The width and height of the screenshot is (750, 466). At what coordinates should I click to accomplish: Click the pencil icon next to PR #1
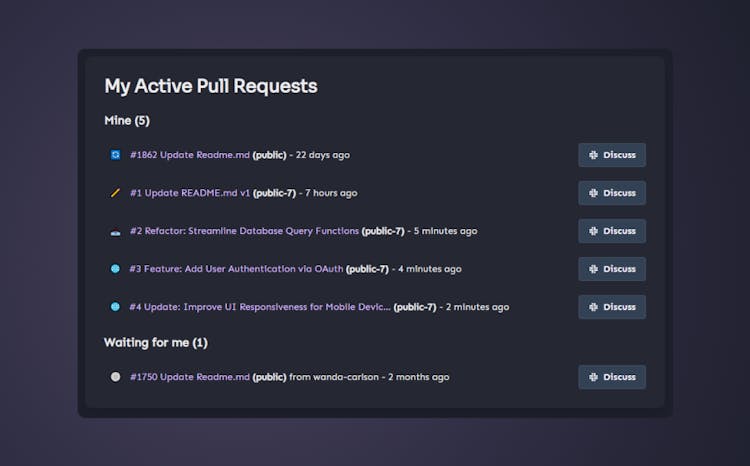pos(115,193)
